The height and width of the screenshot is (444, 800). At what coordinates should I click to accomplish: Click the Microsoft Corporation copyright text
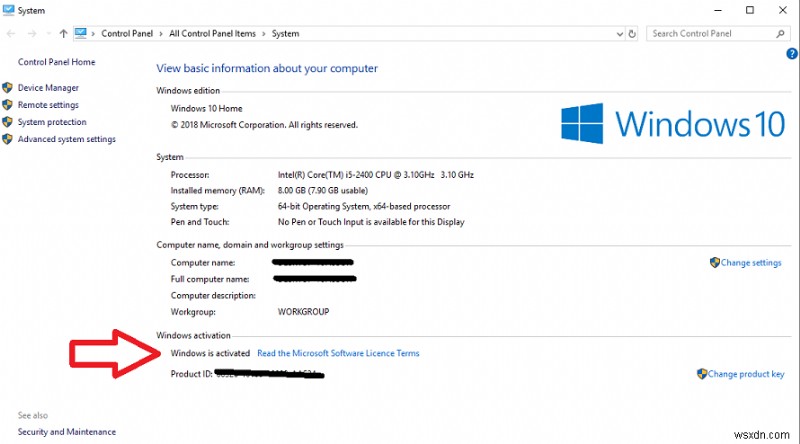[x=264, y=125]
